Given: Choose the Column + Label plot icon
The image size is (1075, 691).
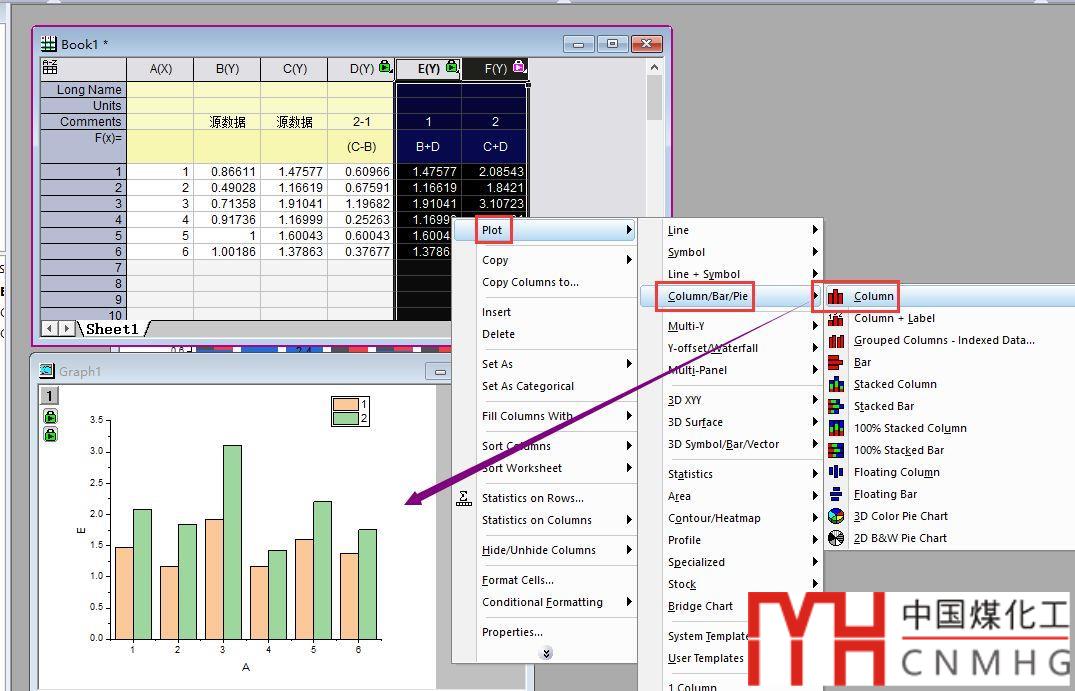Looking at the screenshot, I should pos(835,318).
